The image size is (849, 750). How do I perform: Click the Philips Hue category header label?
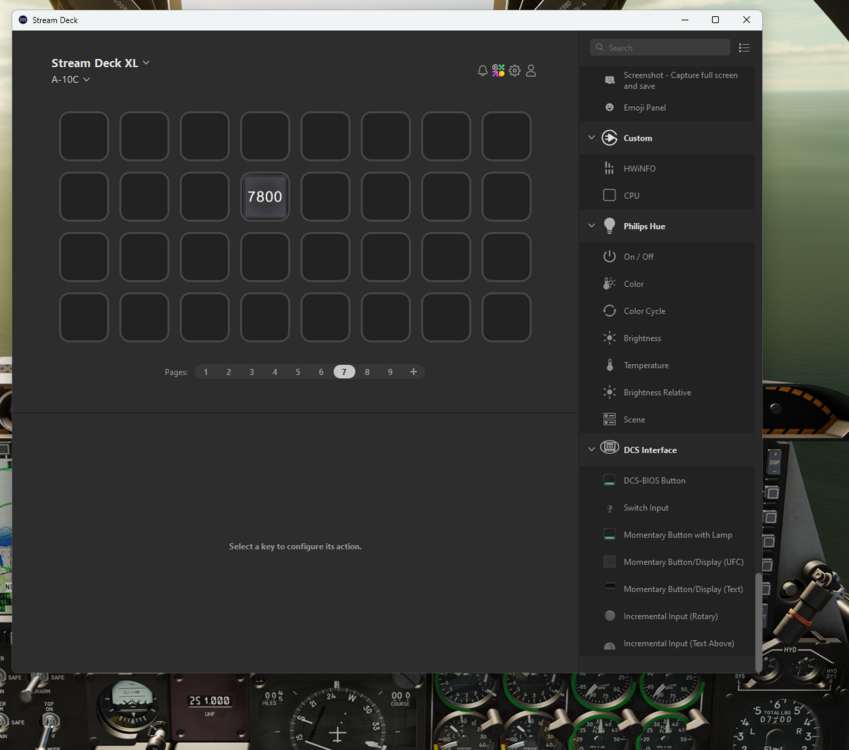tap(644, 226)
